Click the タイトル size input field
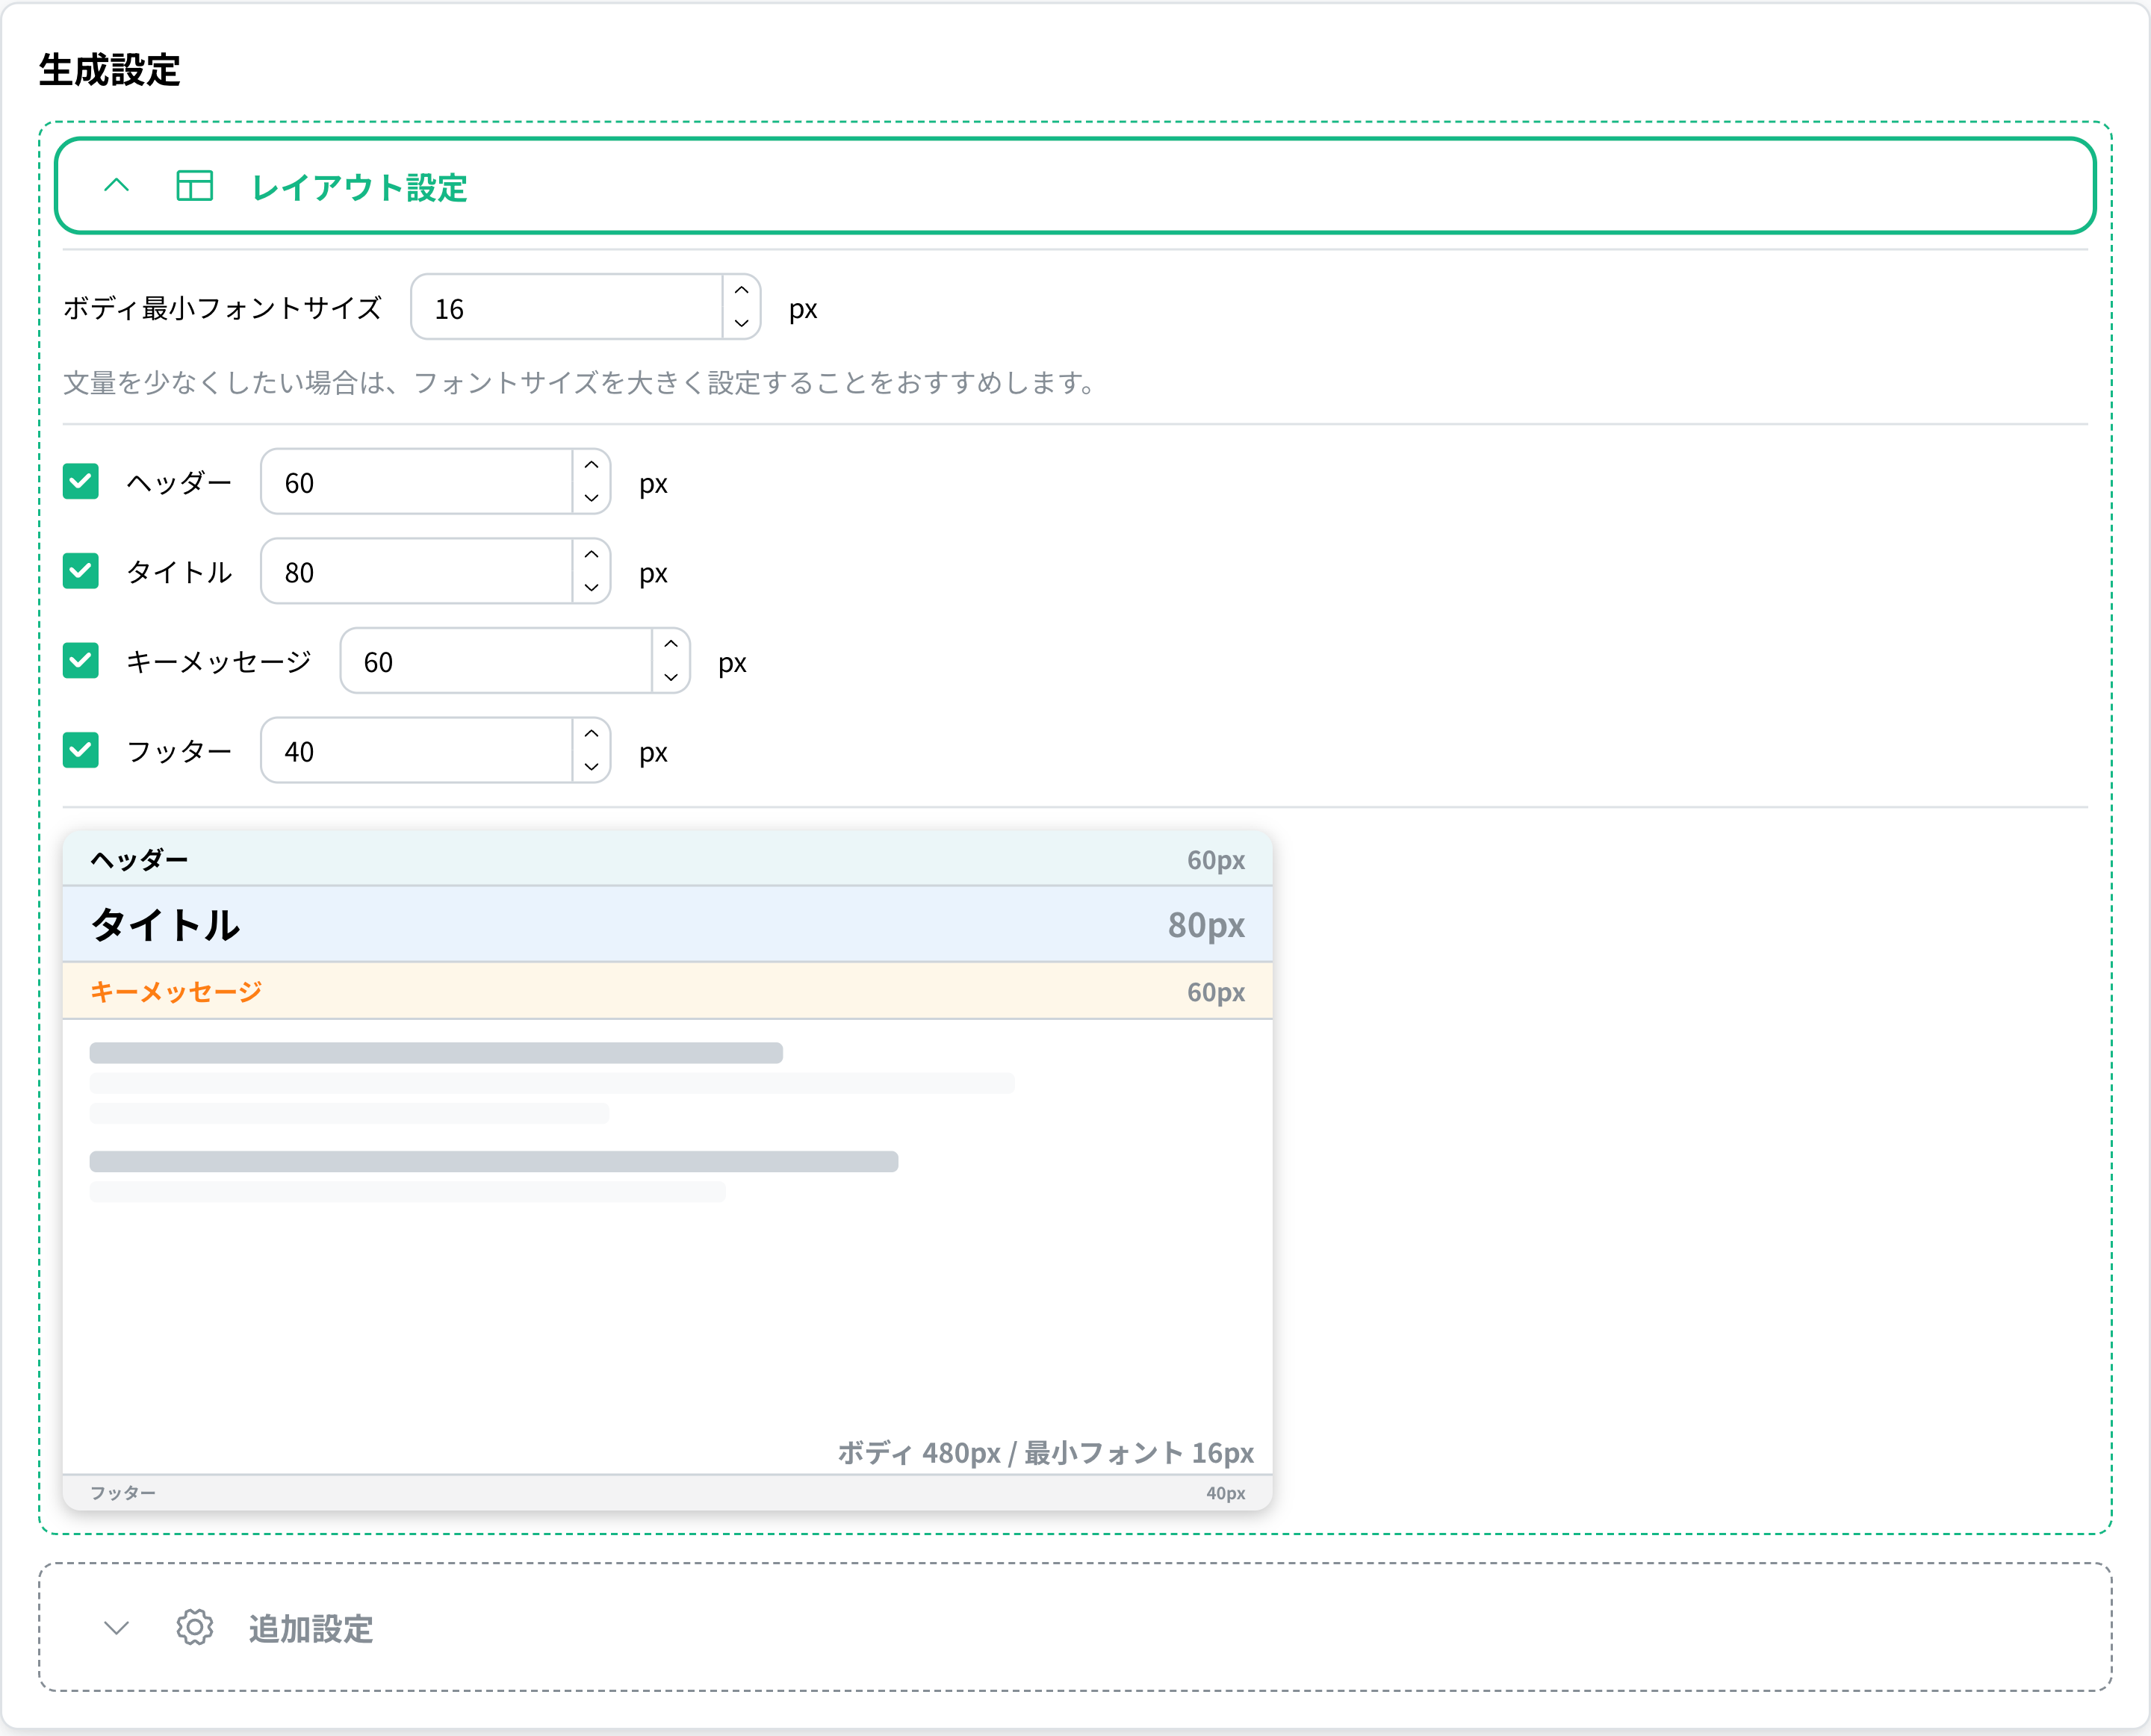2151x1736 pixels. point(417,571)
